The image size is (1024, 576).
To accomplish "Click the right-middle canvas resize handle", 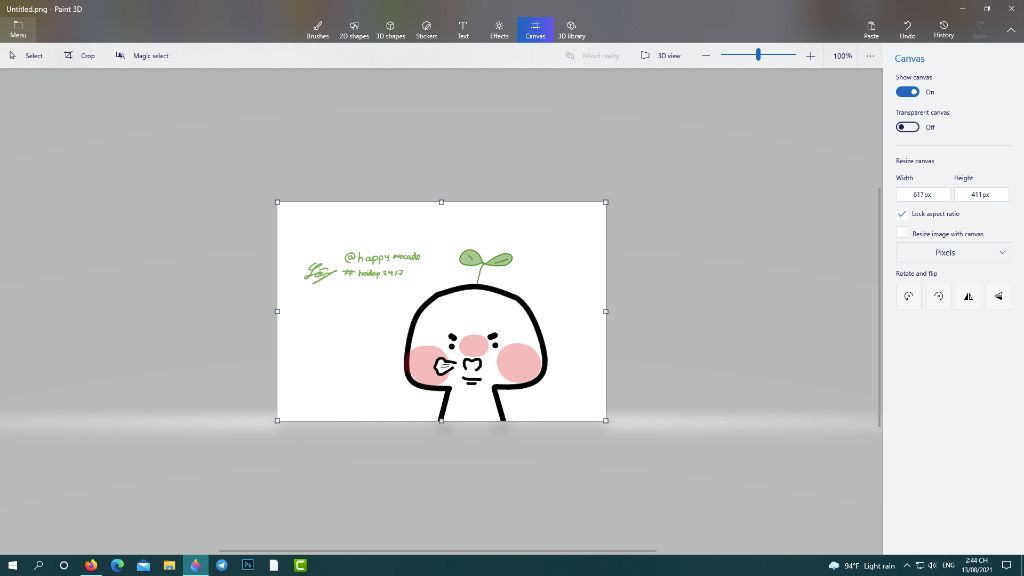I will pyautogui.click(x=606, y=312).
